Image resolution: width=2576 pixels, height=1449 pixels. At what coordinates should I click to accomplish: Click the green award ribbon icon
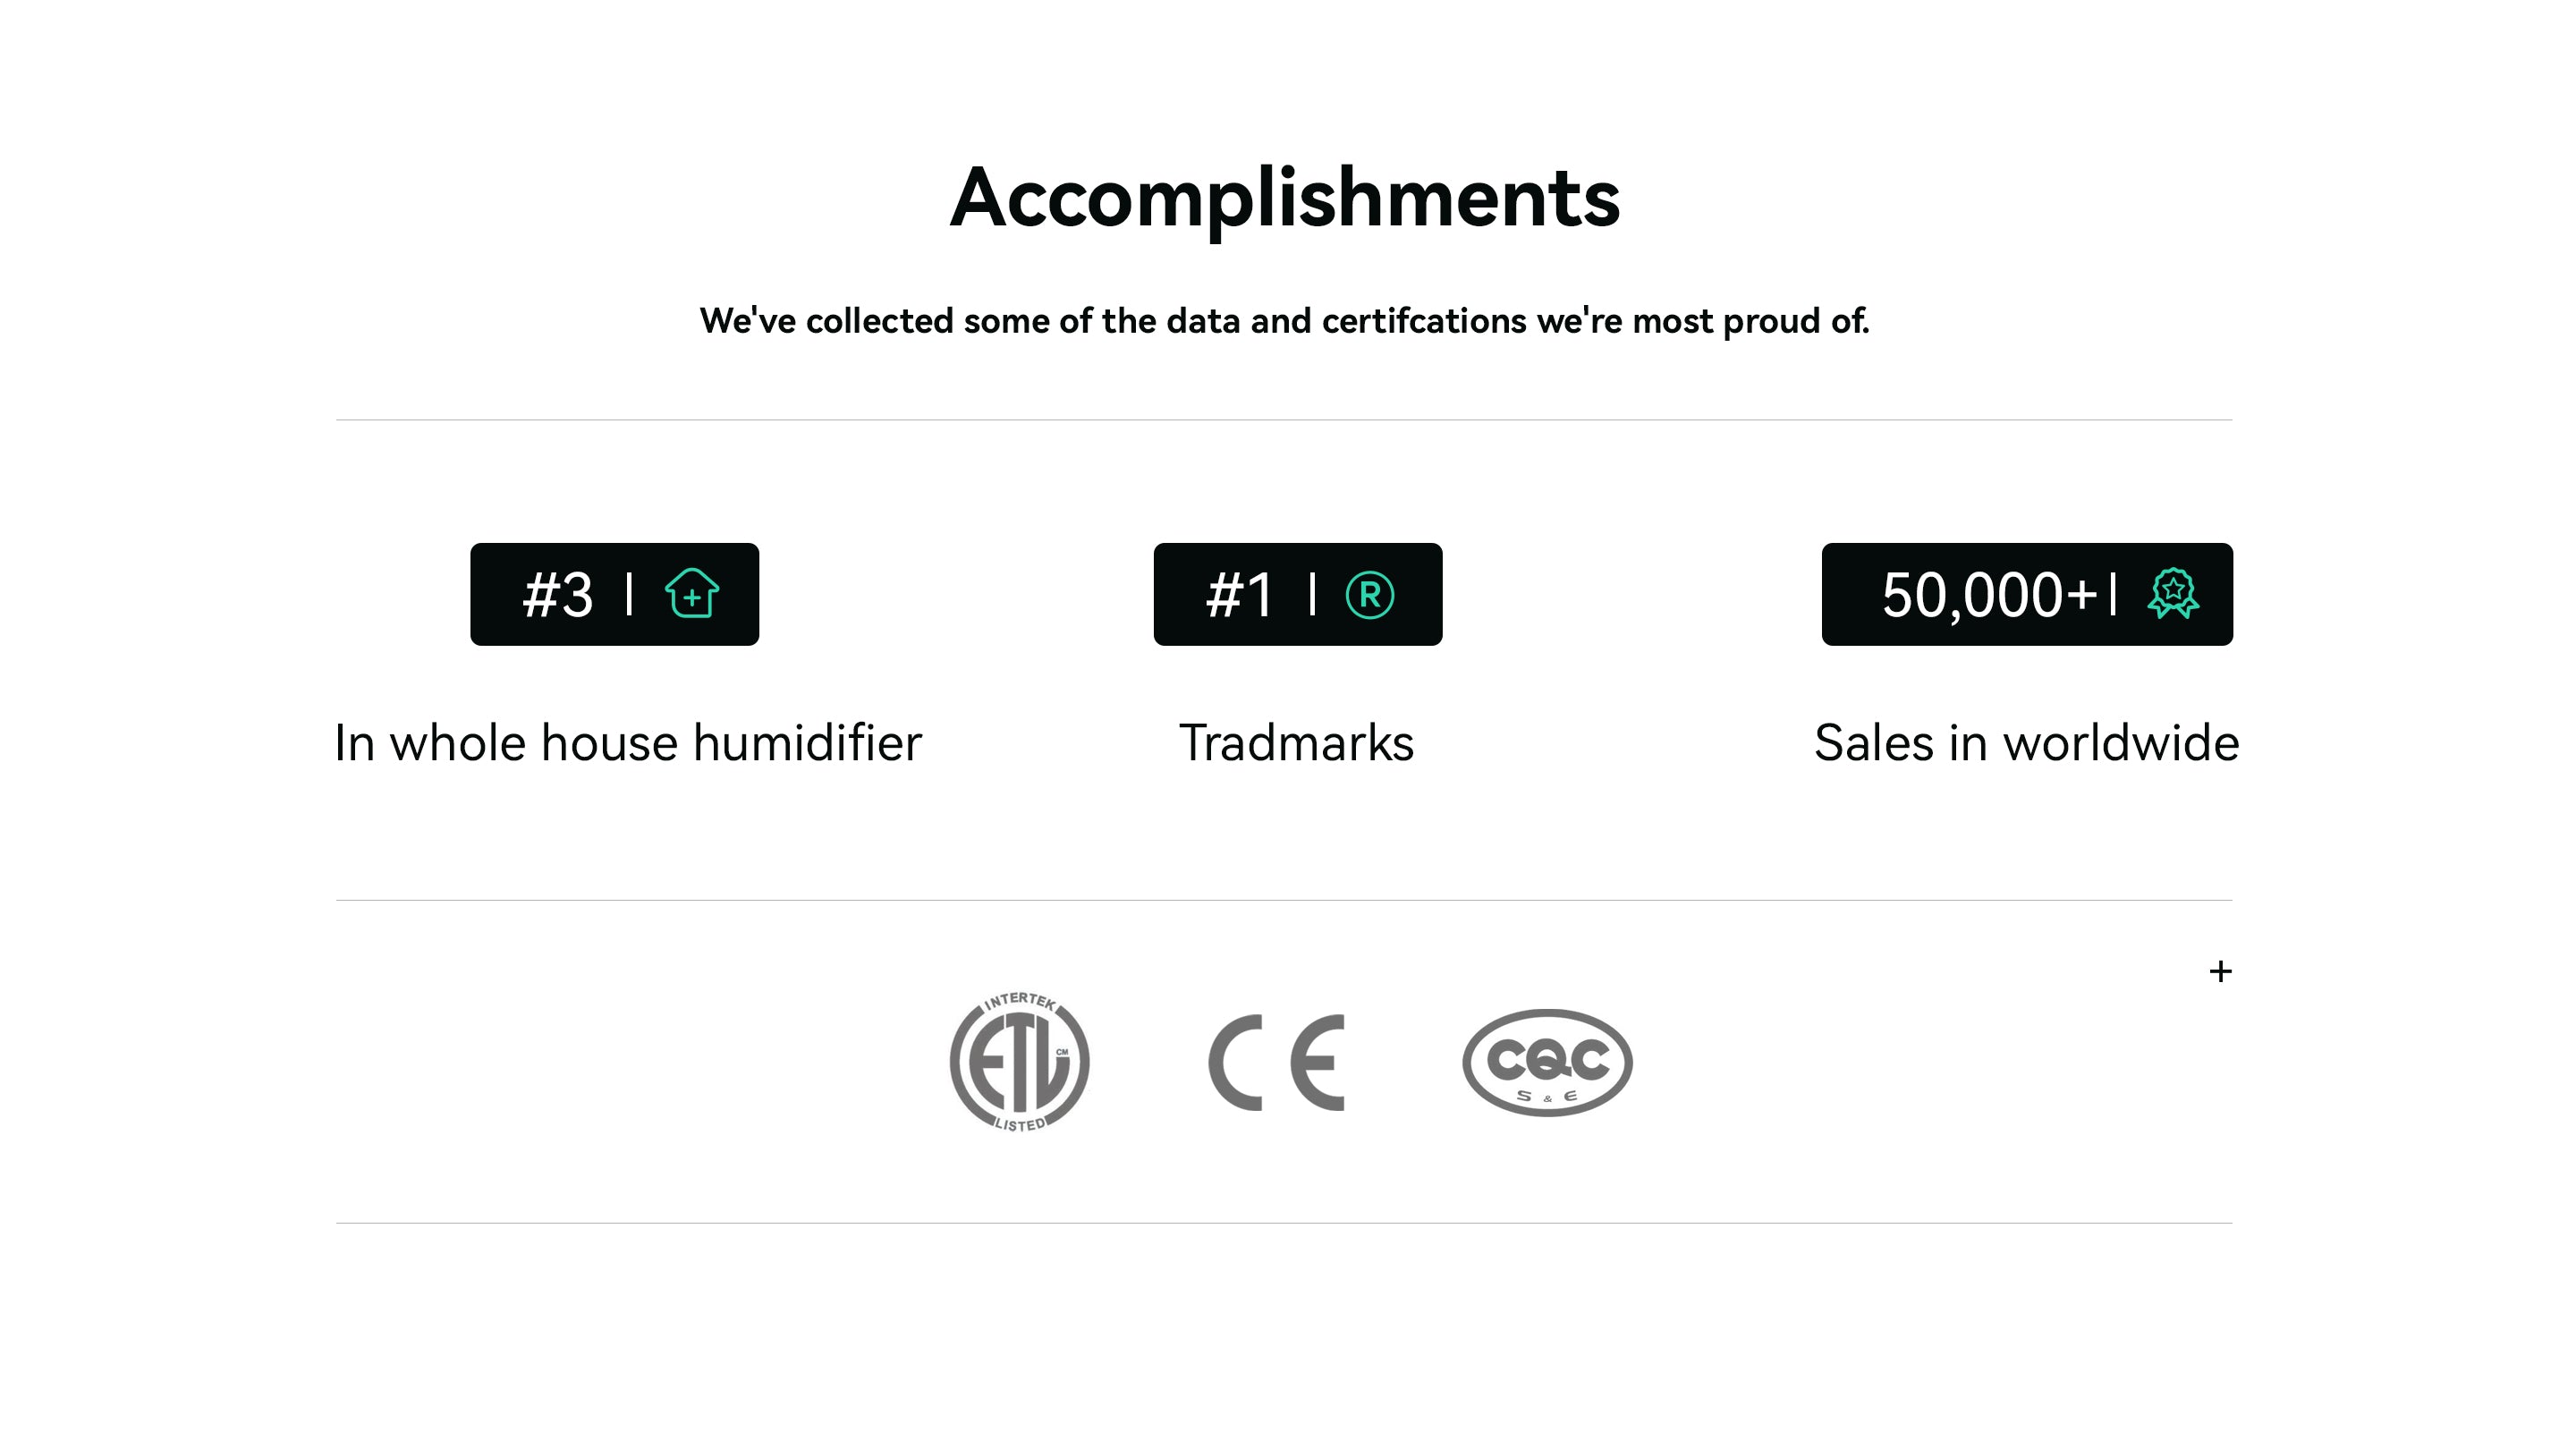click(2172, 594)
